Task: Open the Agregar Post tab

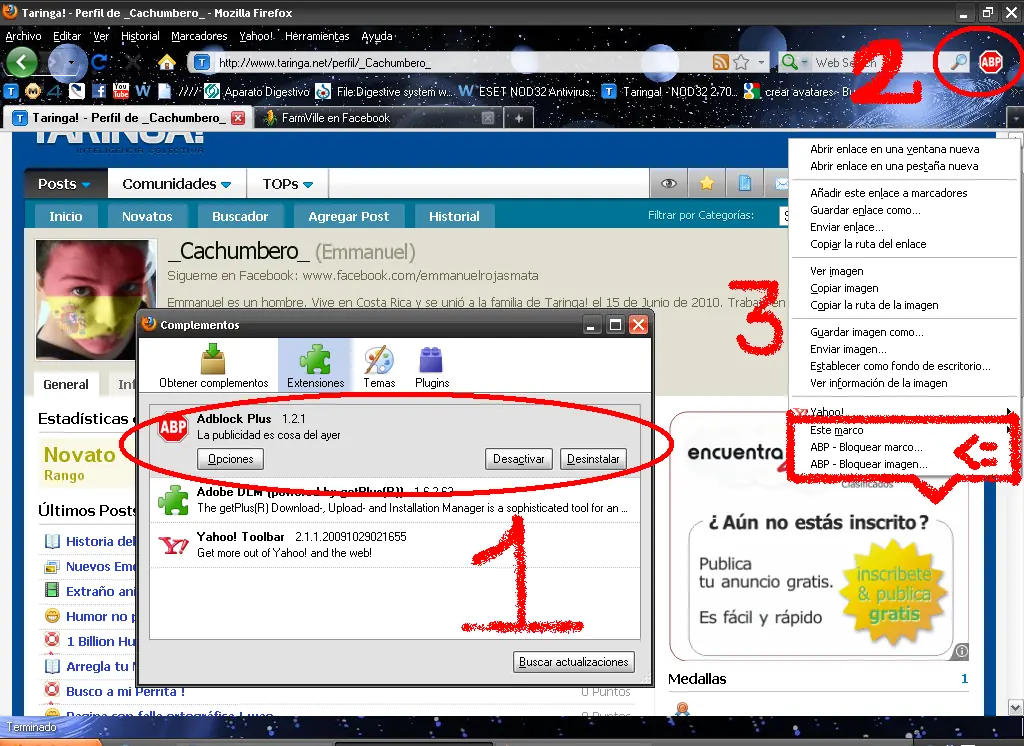Action: pos(348,216)
